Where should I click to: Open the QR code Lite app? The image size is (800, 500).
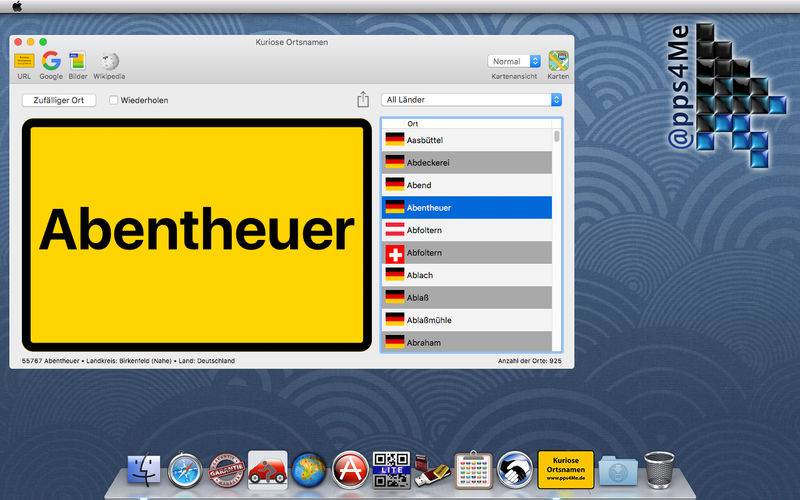coord(391,470)
